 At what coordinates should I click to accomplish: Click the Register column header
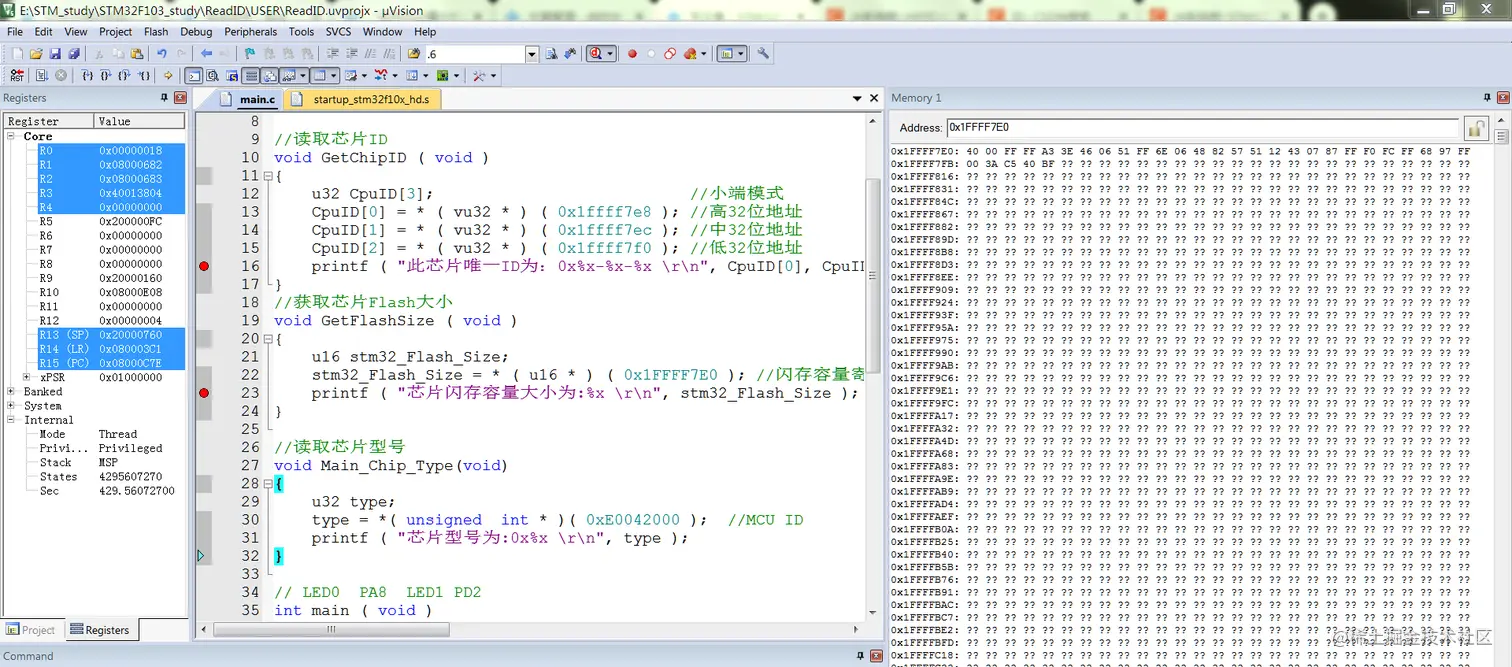click(48, 121)
